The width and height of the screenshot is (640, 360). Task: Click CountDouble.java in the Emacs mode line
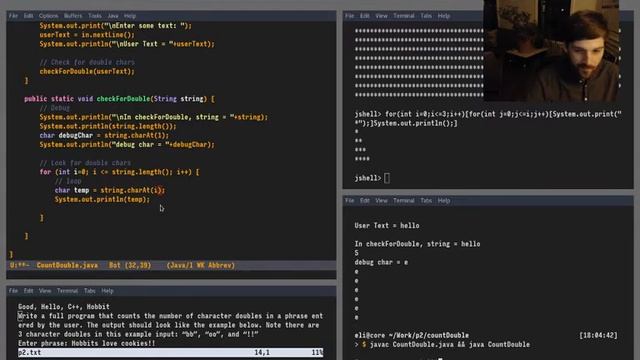coord(67,265)
